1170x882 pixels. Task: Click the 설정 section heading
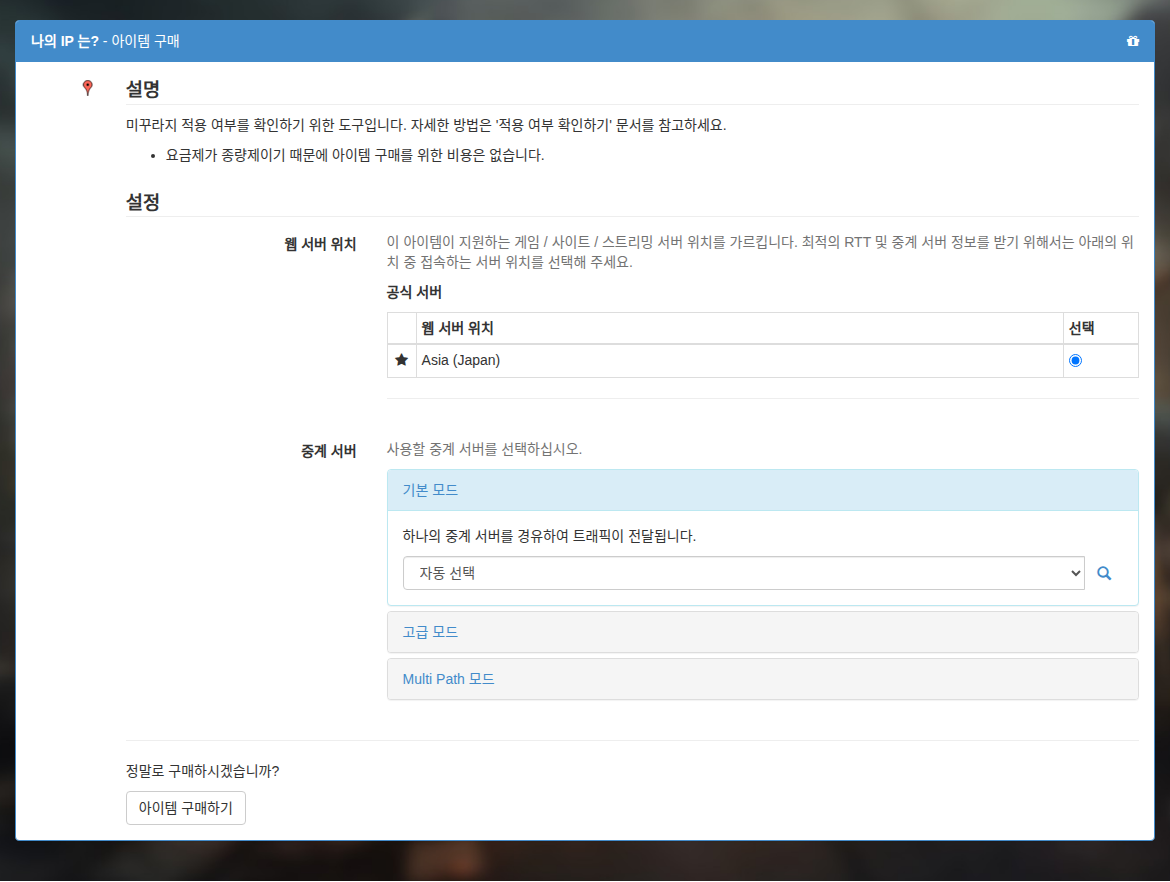point(143,201)
